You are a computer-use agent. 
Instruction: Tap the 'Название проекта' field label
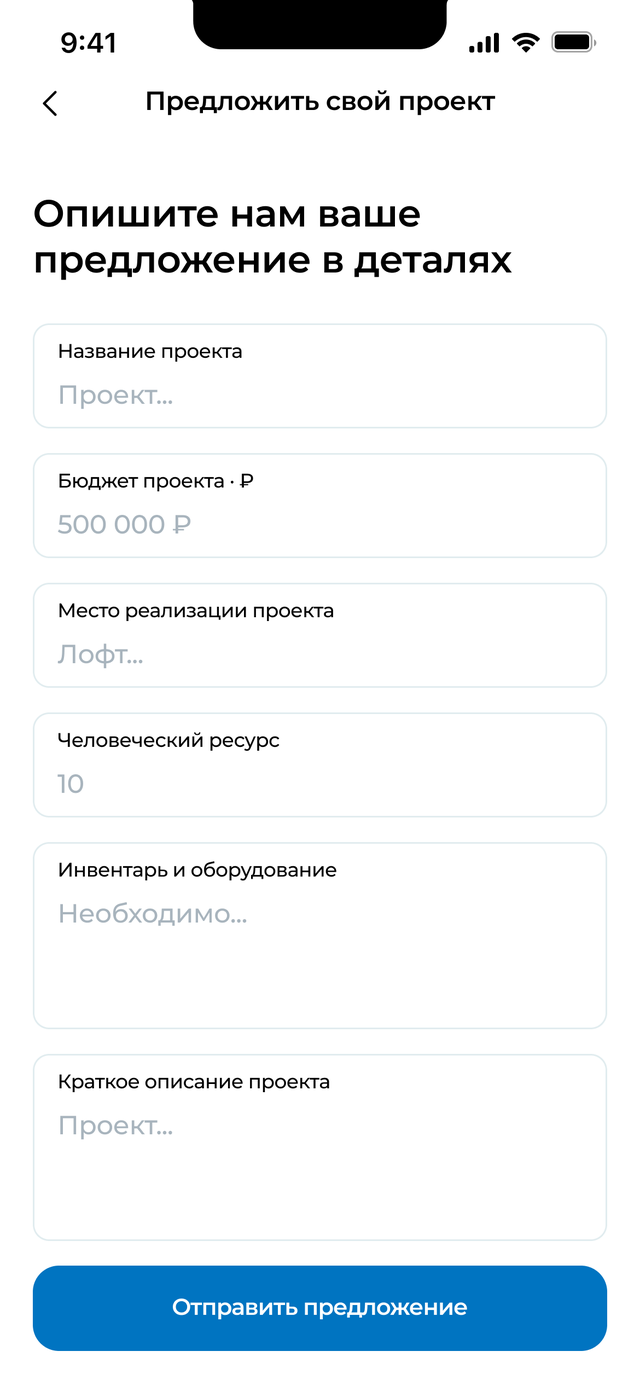[x=150, y=351]
